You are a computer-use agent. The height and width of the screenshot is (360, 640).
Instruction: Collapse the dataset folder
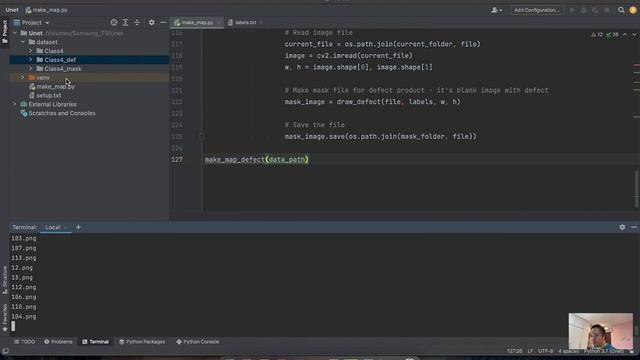point(23,42)
